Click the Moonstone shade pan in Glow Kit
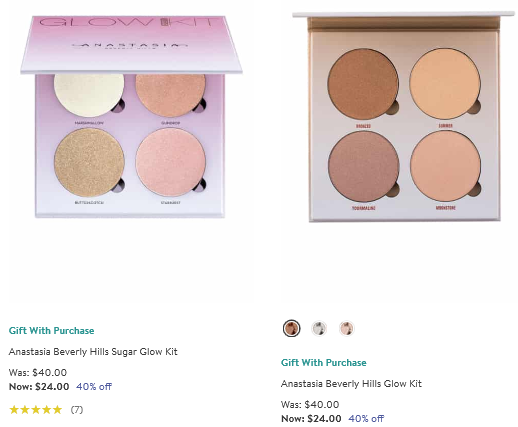This screenshot has width=518, height=427. [x=446, y=166]
